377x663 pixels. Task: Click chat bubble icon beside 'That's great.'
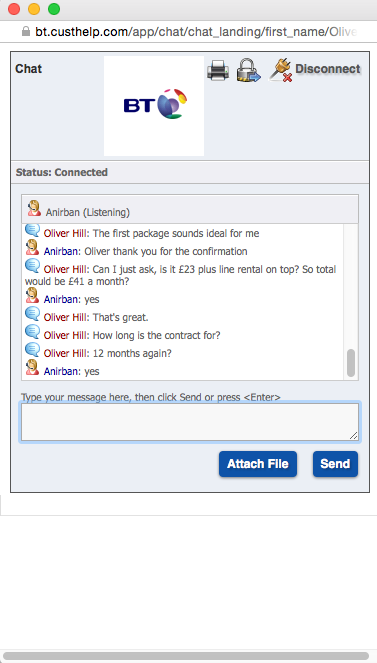33,314
